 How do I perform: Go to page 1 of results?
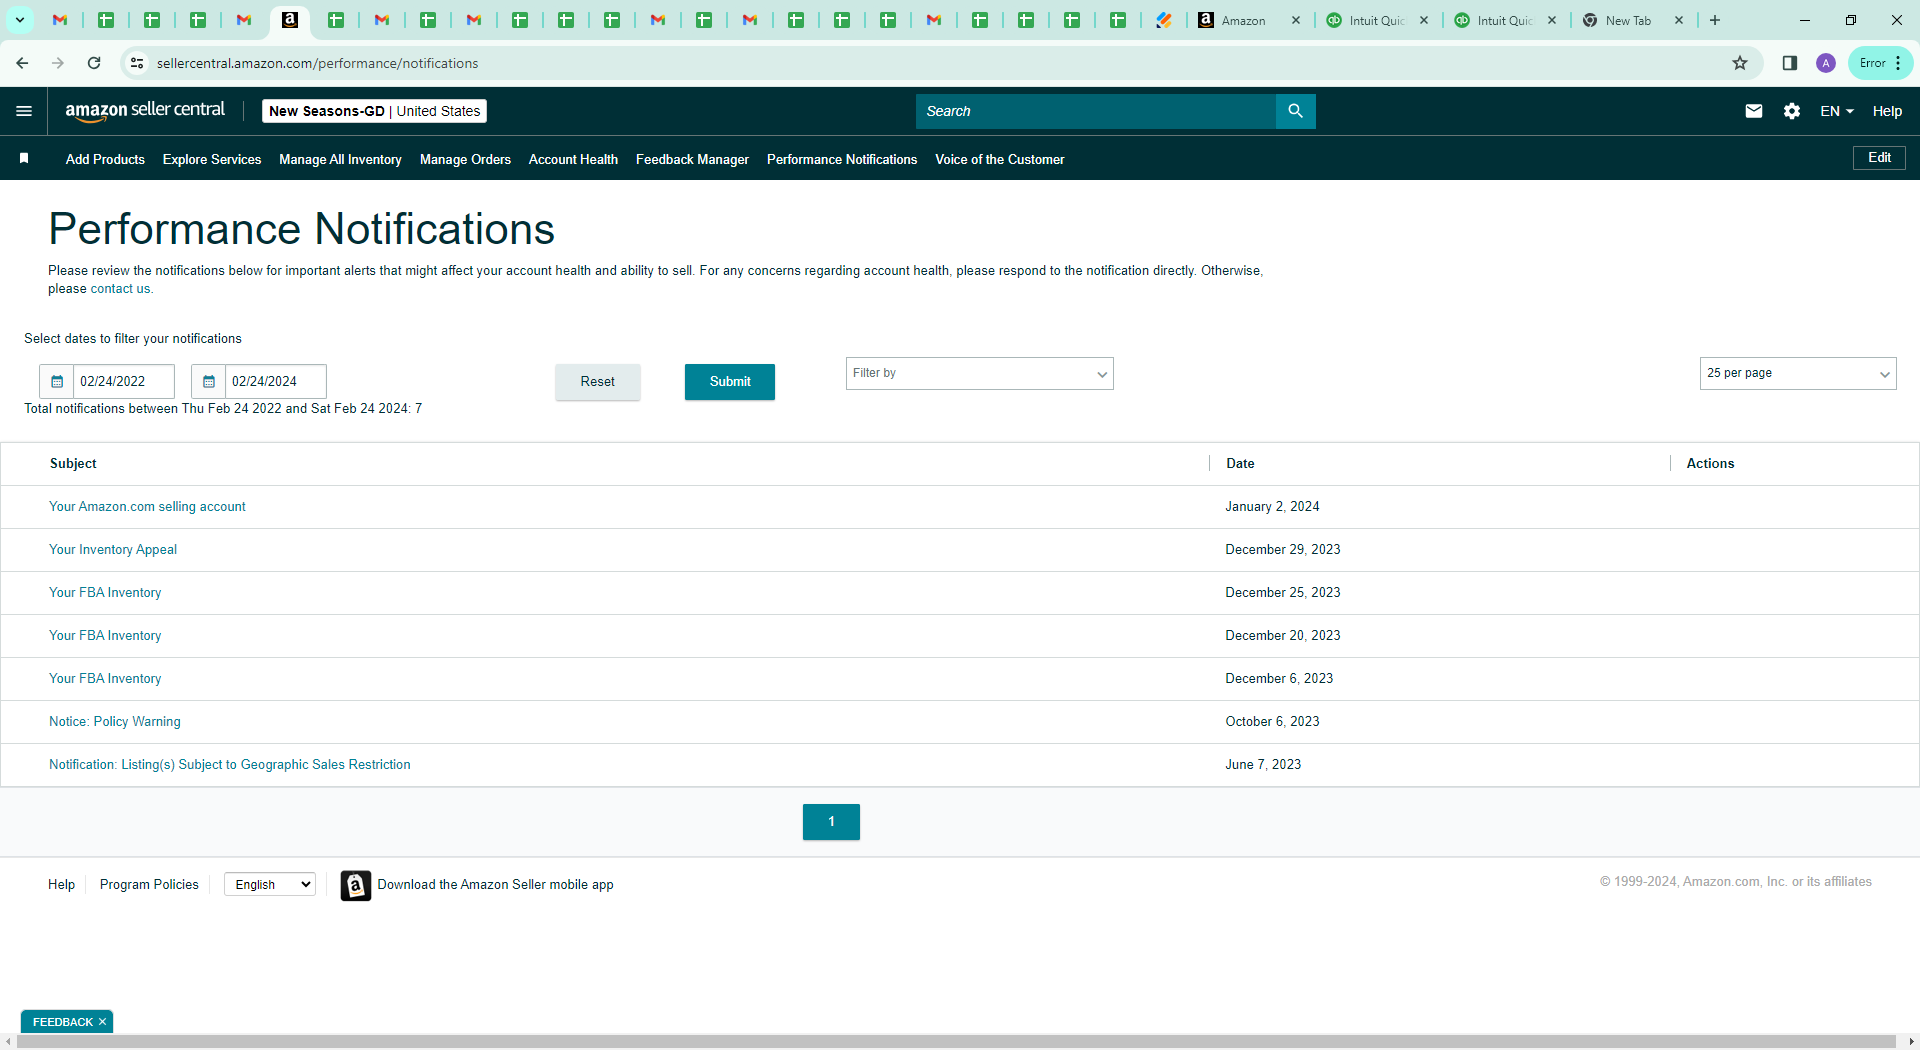831,822
